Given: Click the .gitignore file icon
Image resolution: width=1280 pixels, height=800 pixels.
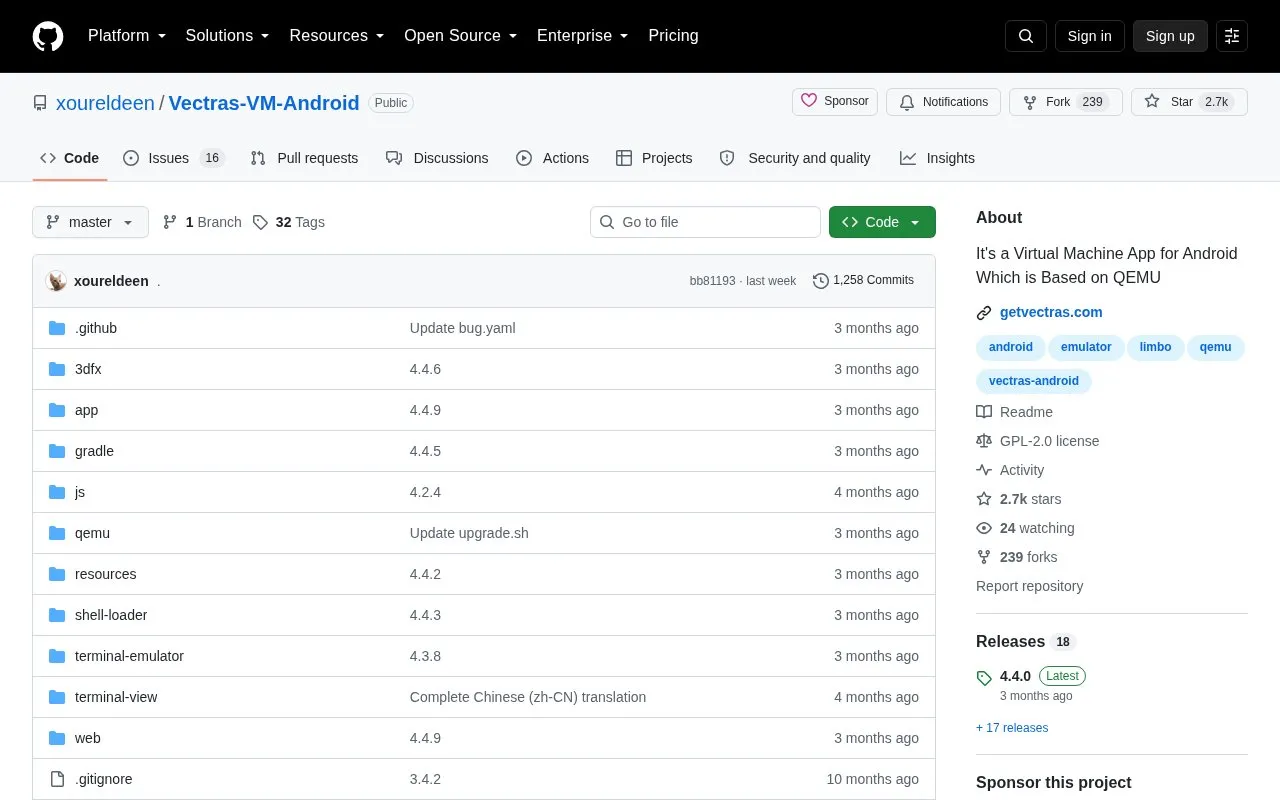Looking at the screenshot, I should [x=57, y=779].
